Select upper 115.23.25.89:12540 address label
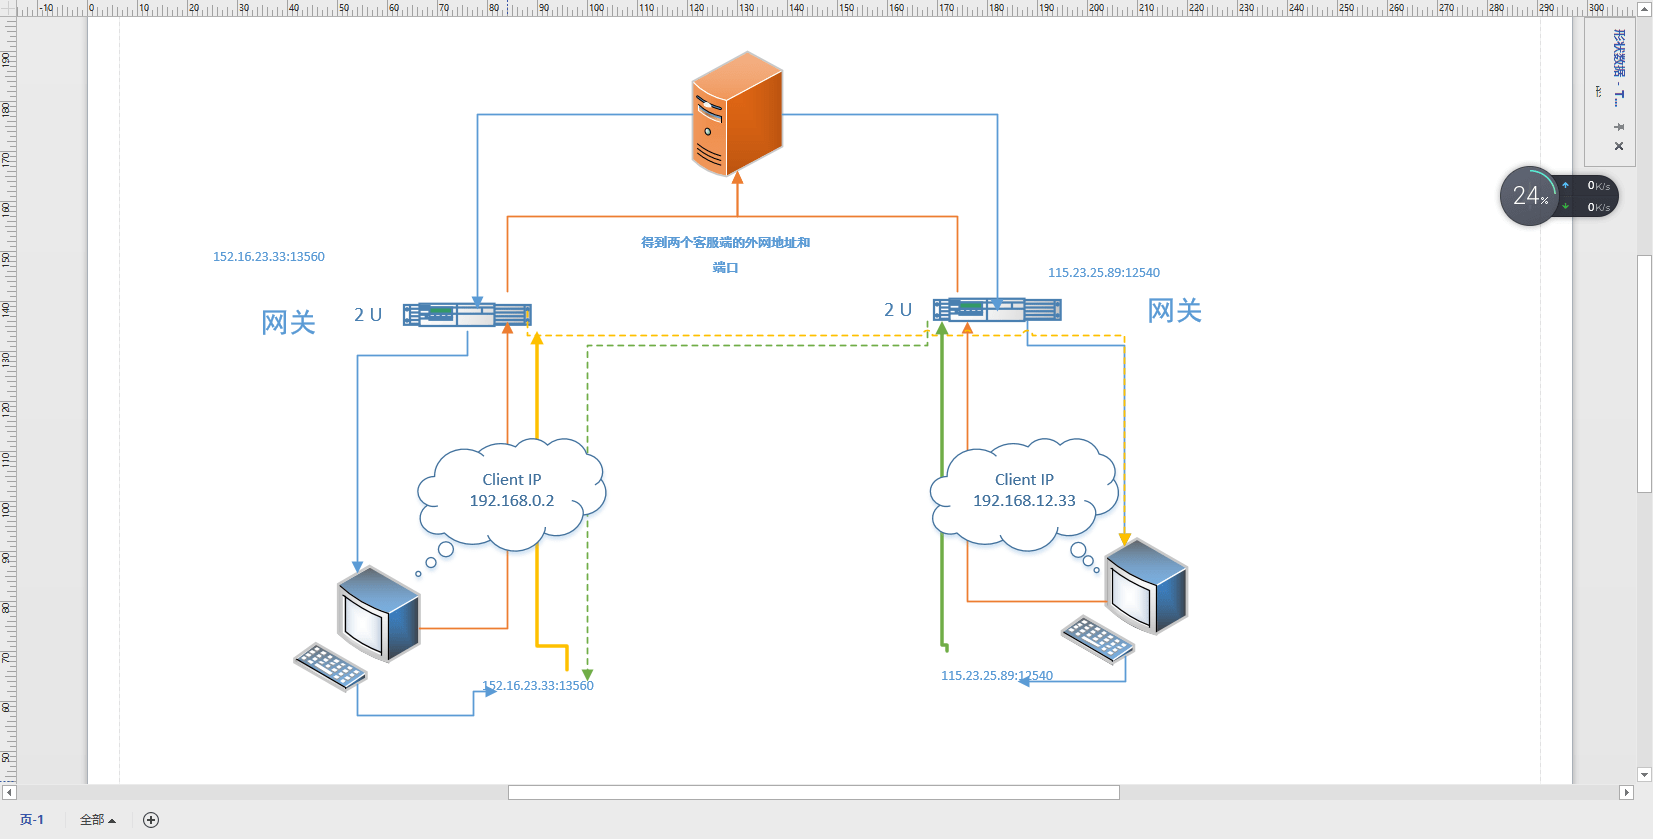The width and height of the screenshot is (1653, 839). 1104,273
